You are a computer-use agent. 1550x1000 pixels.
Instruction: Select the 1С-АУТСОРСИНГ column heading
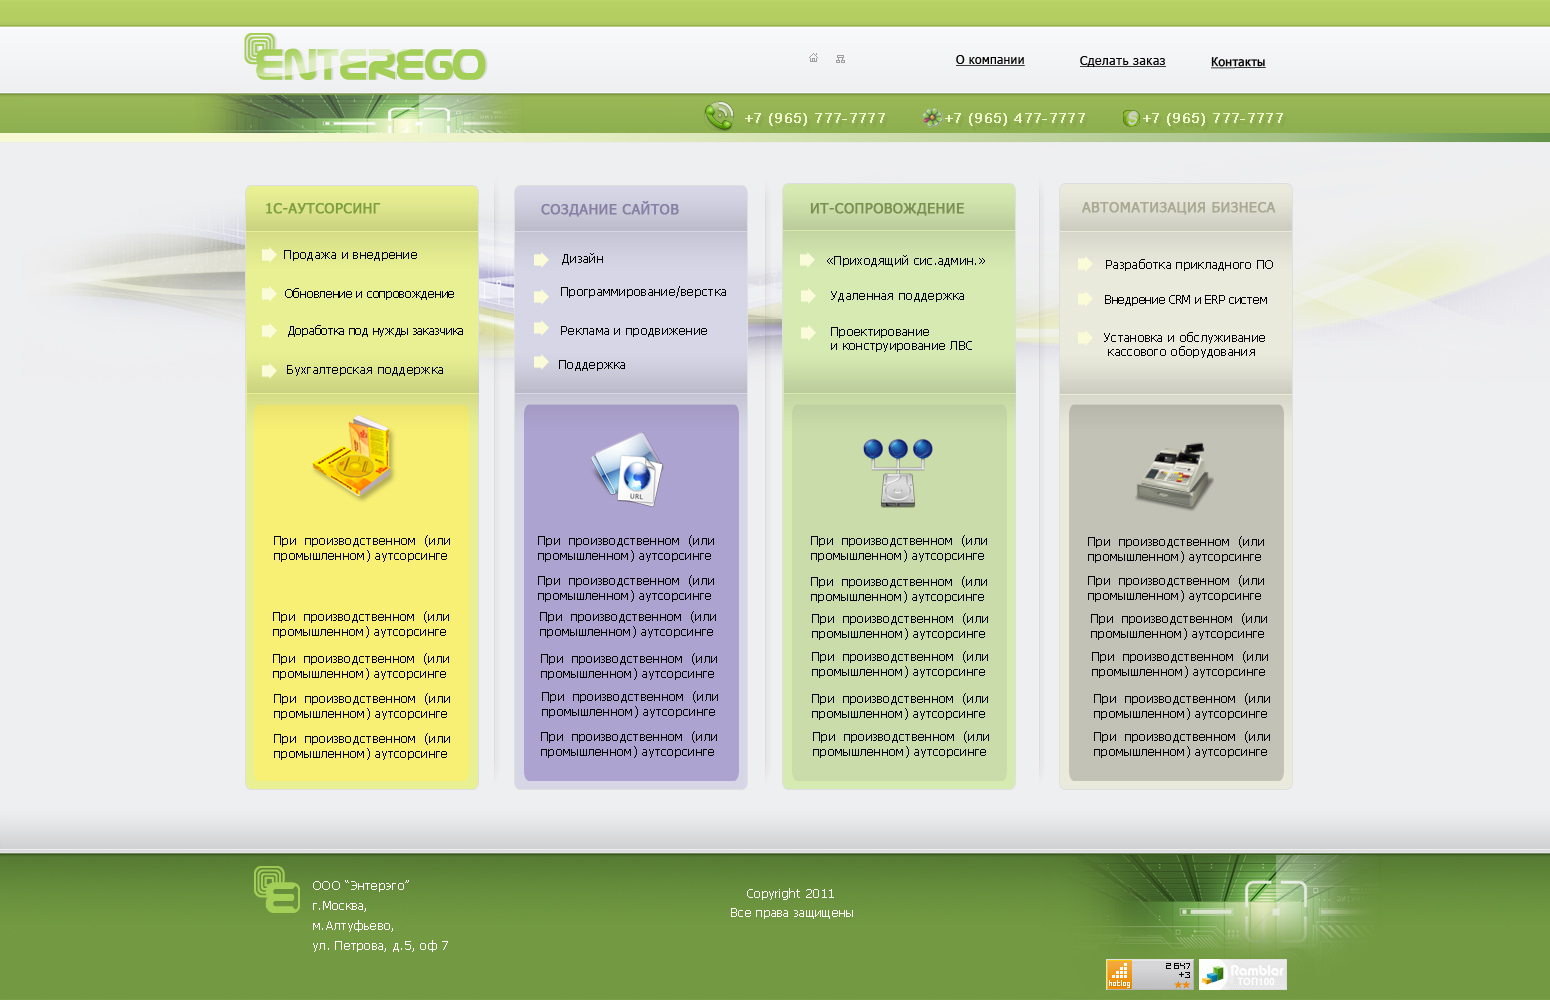click(322, 208)
